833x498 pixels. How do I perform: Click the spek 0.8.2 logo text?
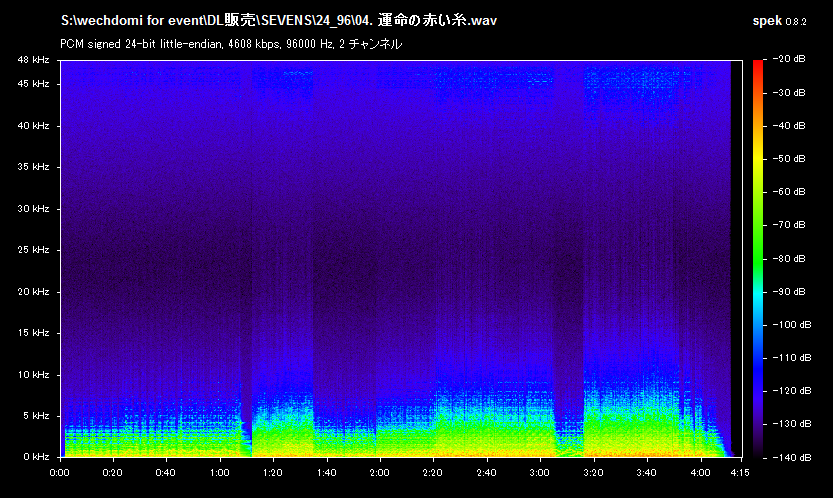(x=779, y=21)
